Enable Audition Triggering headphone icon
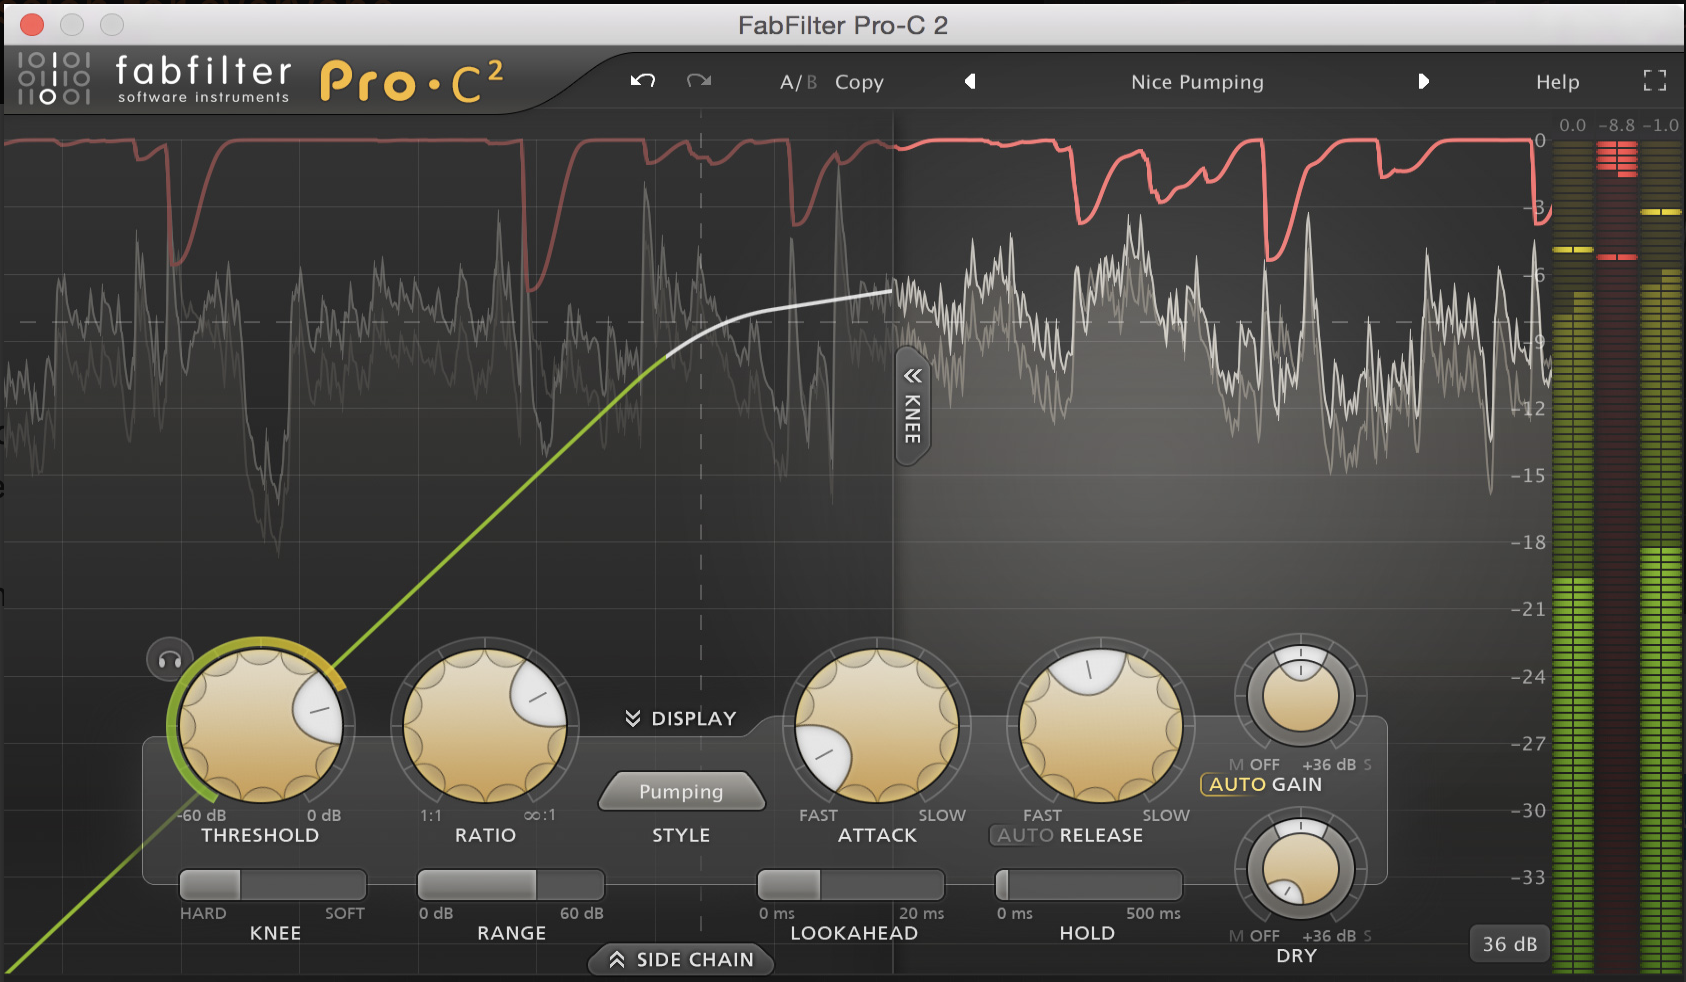 (170, 660)
